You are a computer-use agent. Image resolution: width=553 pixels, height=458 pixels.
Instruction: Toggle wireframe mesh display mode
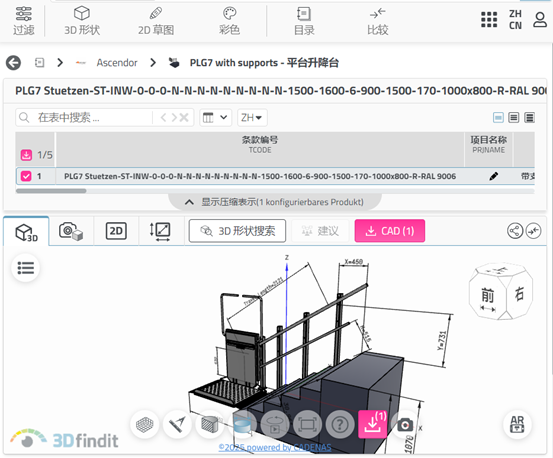[x=145, y=425]
